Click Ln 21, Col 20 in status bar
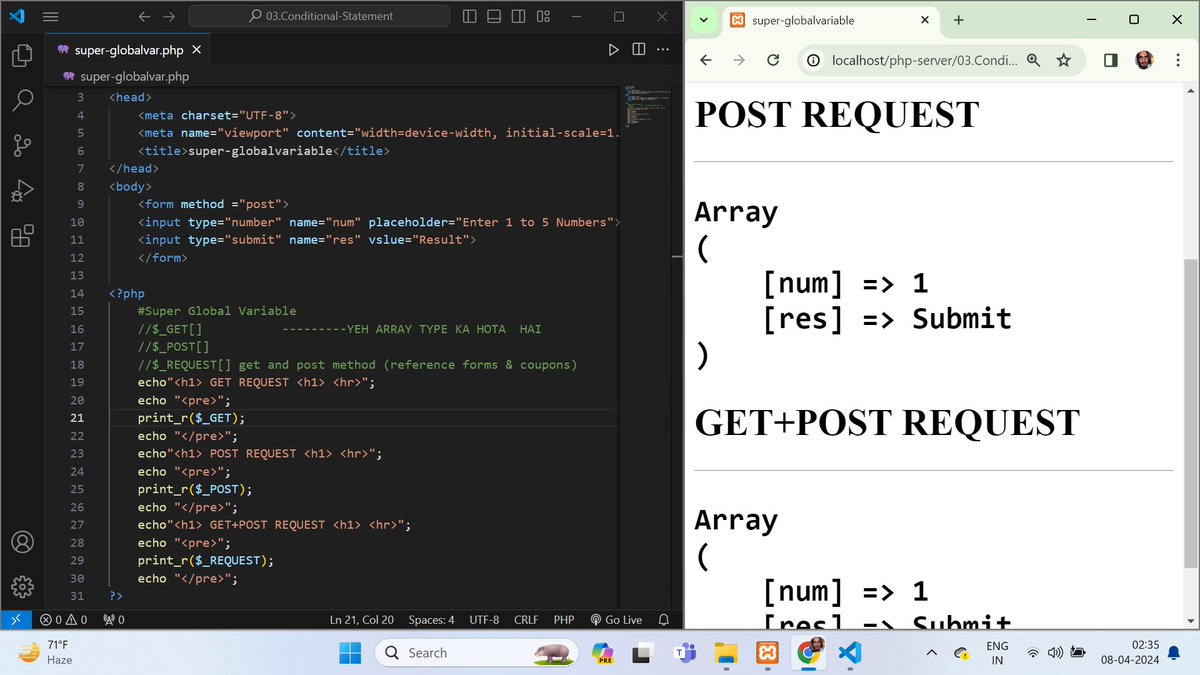The image size is (1200, 675). [362, 620]
